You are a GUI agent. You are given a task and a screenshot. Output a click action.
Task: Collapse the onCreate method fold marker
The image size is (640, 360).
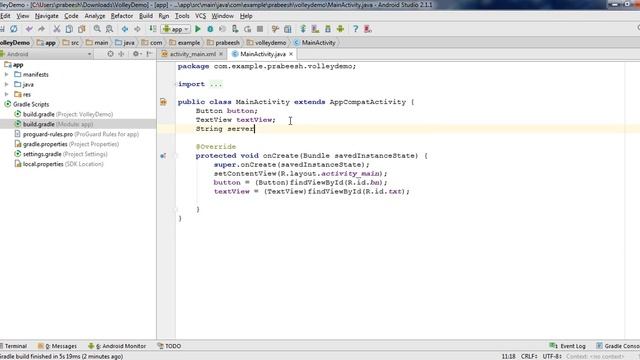click(x=176, y=156)
